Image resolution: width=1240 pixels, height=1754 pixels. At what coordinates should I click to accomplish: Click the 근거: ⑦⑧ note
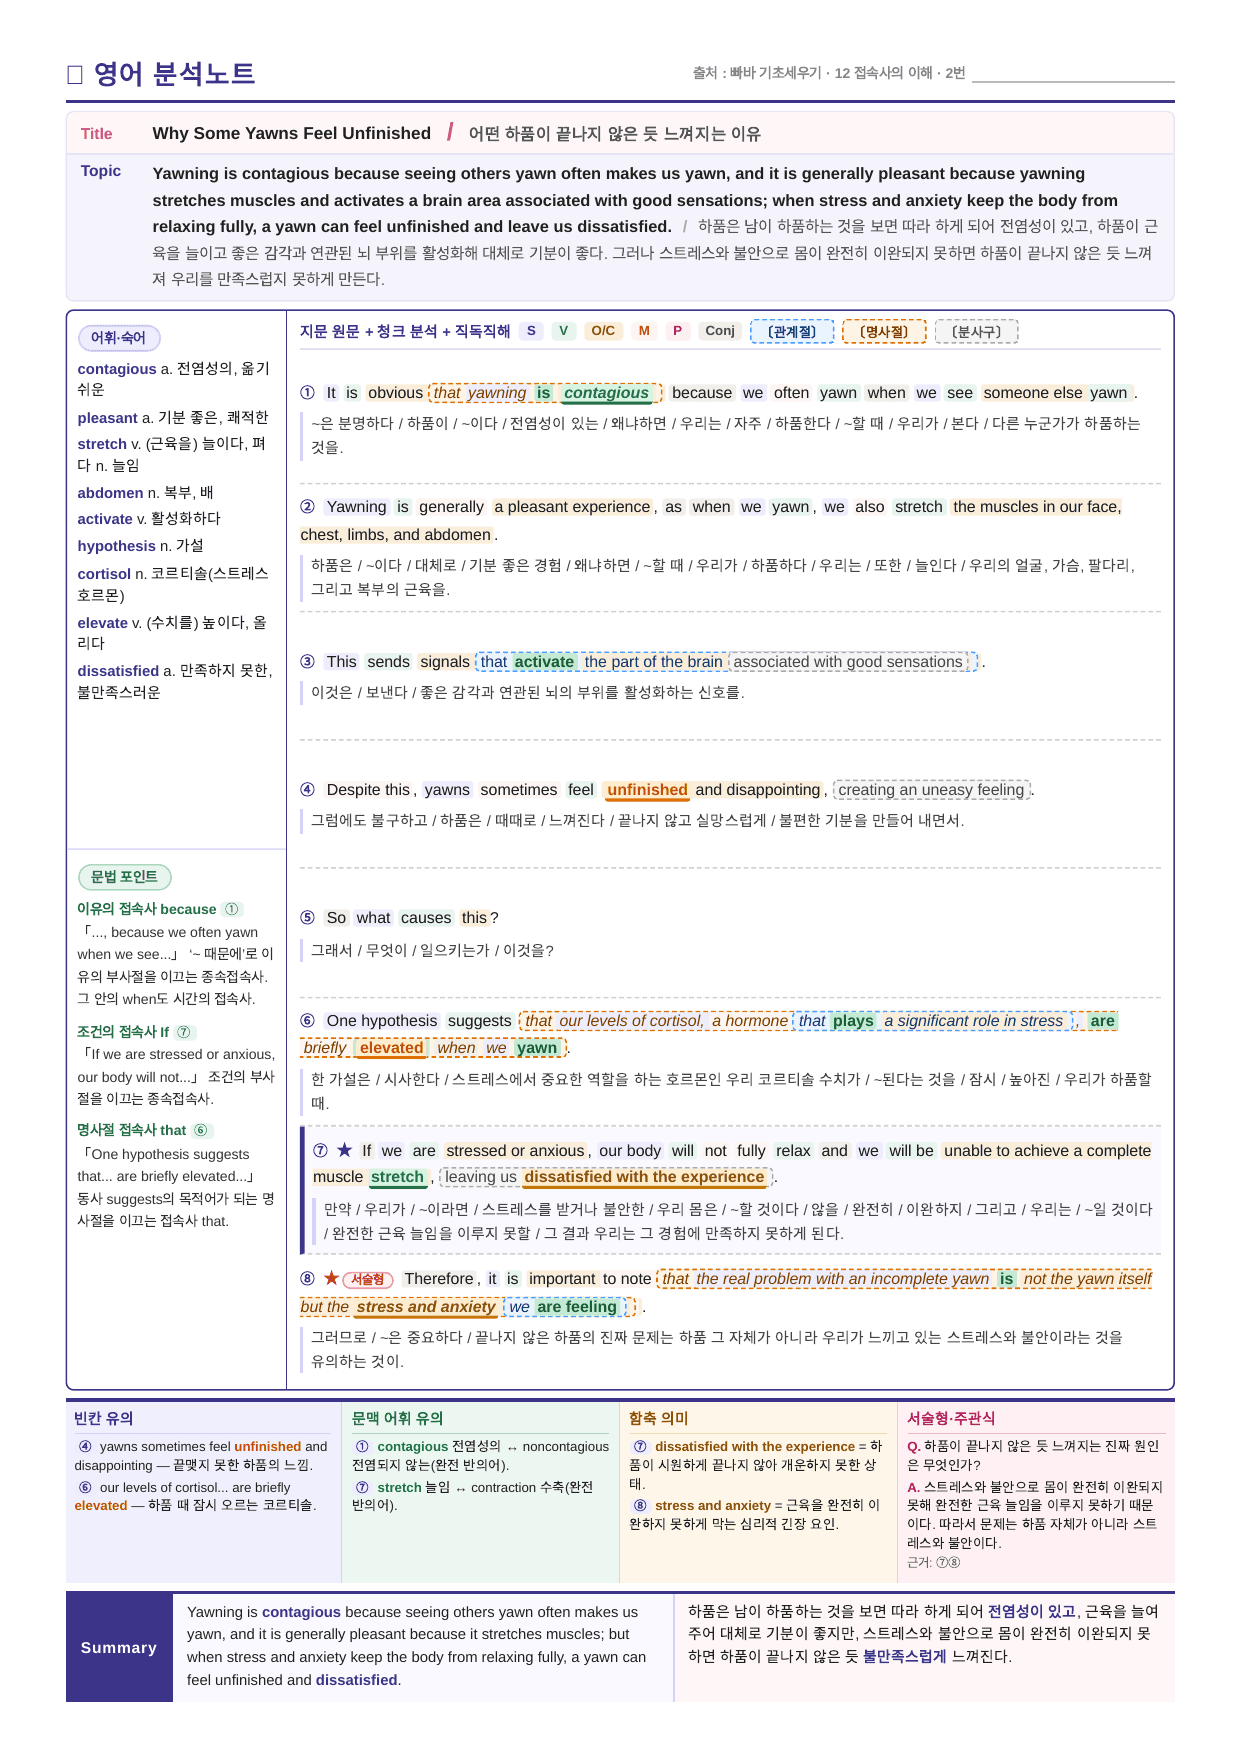click(x=934, y=1562)
